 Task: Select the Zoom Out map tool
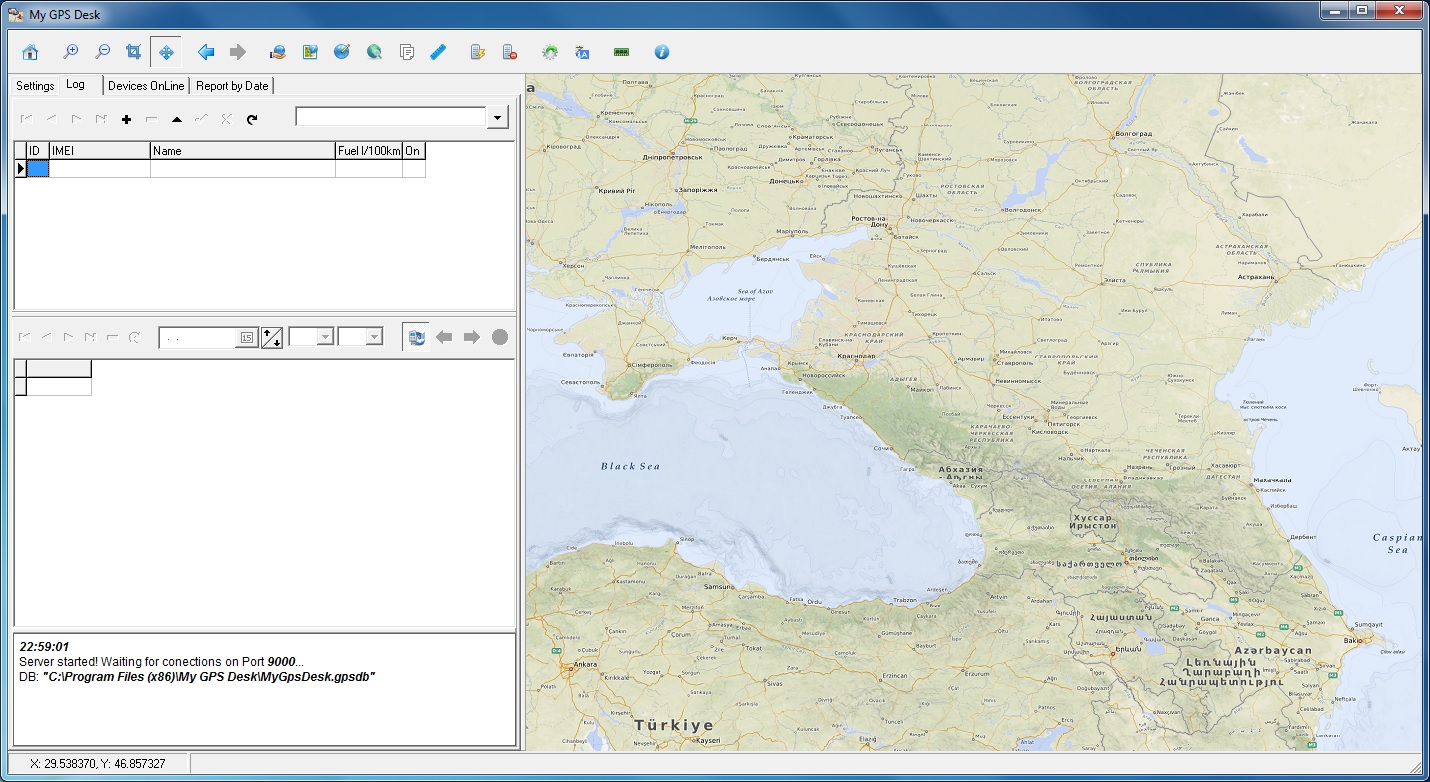point(102,51)
